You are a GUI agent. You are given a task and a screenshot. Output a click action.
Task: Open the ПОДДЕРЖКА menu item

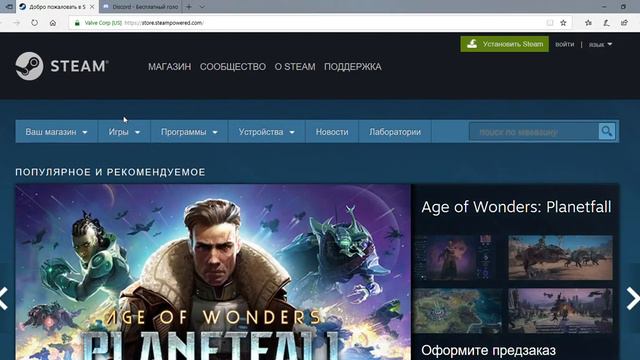(353, 67)
